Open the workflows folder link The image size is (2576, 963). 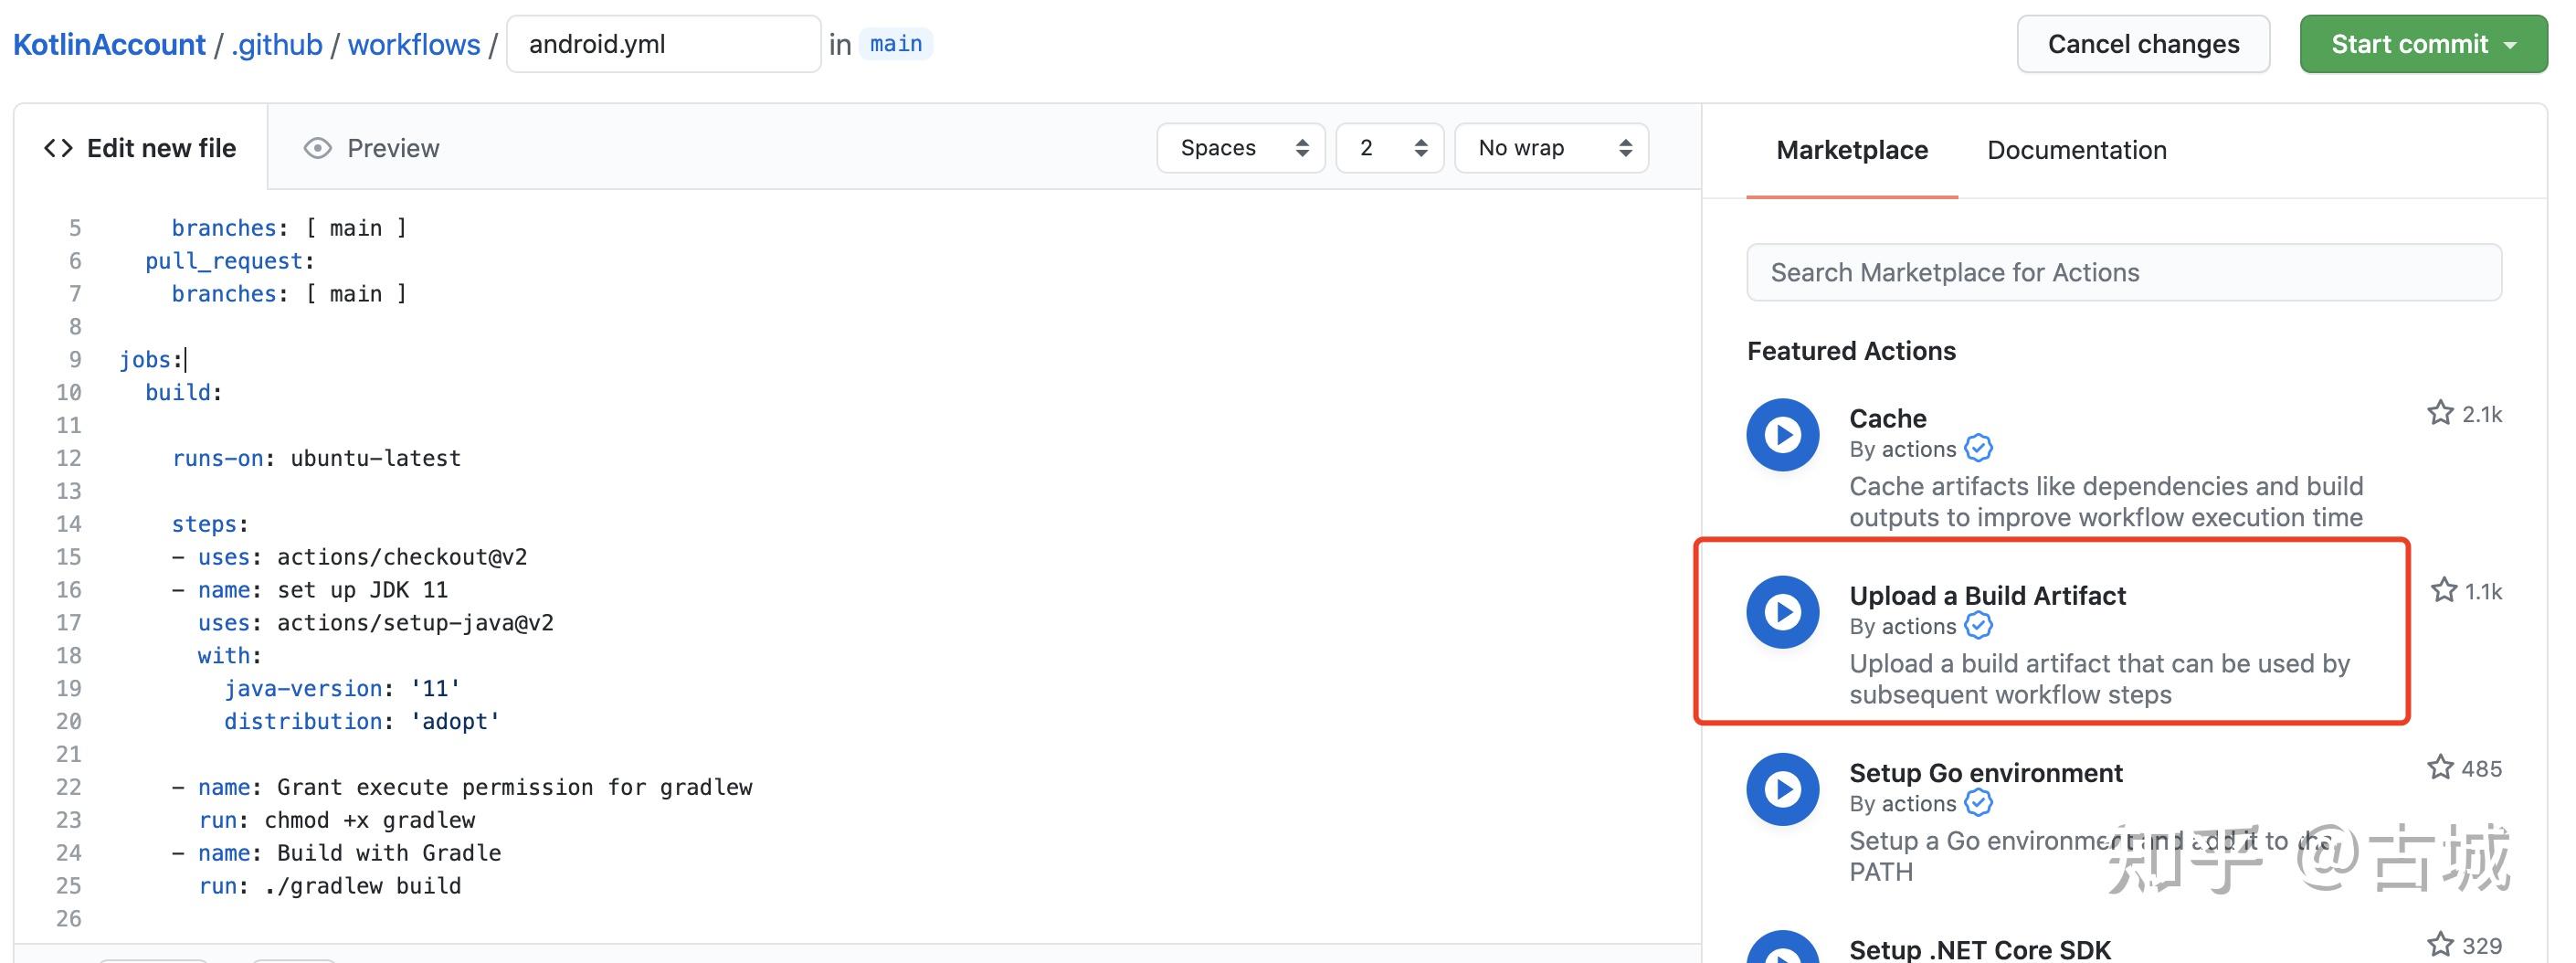[x=414, y=43]
